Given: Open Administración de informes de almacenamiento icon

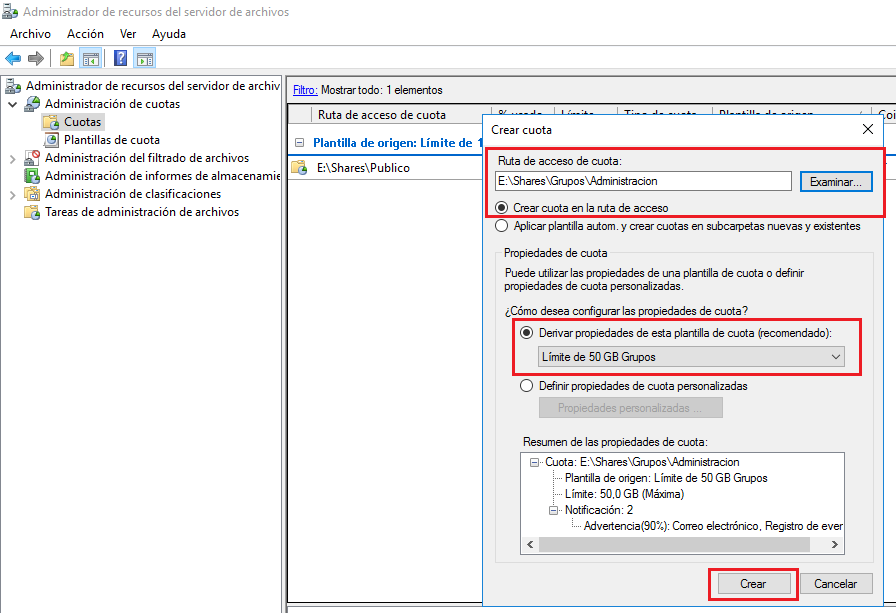Looking at the screenshot, I should (x=32, y=176).
